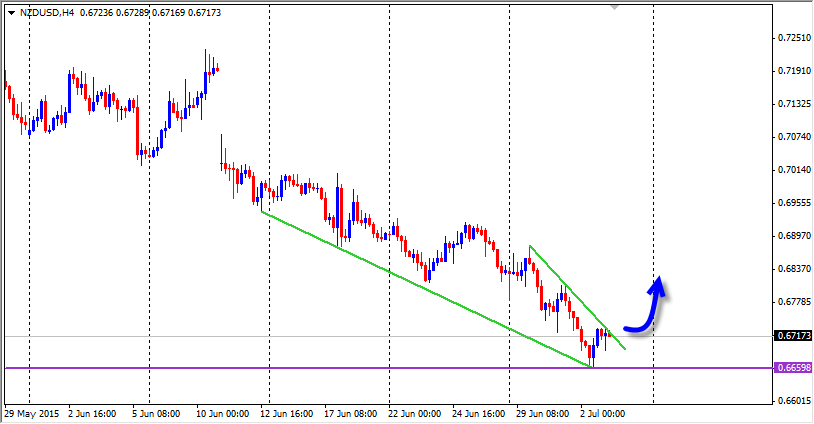
Task: Click the high value 0.67289 in title
Action: click(x=132, y=13)
